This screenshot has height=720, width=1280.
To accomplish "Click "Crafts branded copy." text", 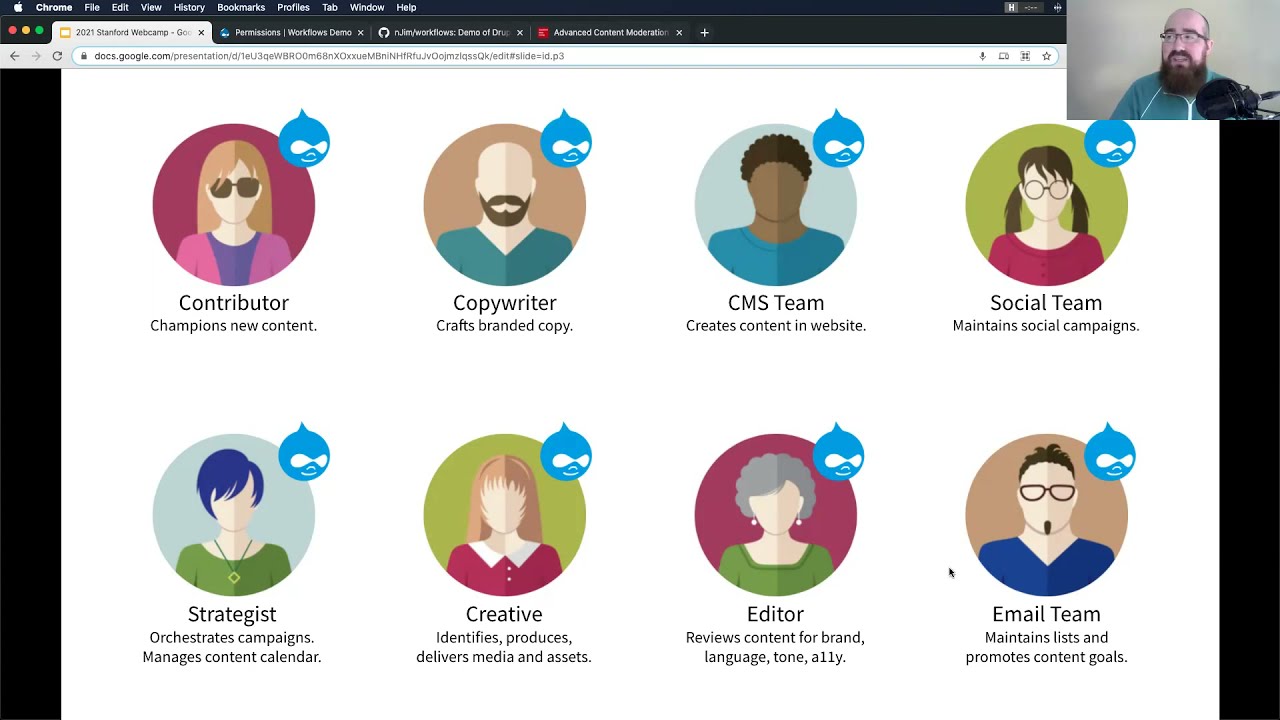I will [x=504, y=326].
